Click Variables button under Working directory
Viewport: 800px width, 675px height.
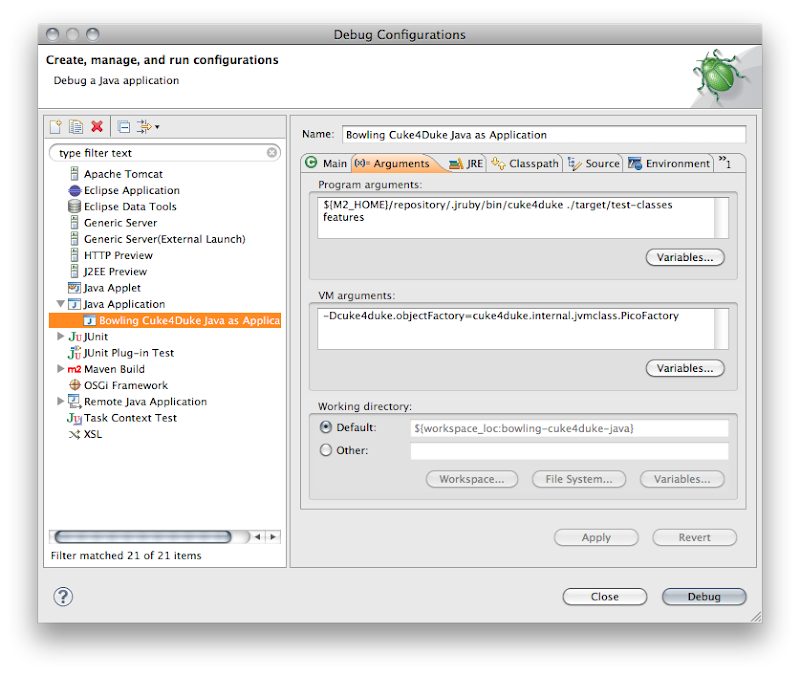682,479
